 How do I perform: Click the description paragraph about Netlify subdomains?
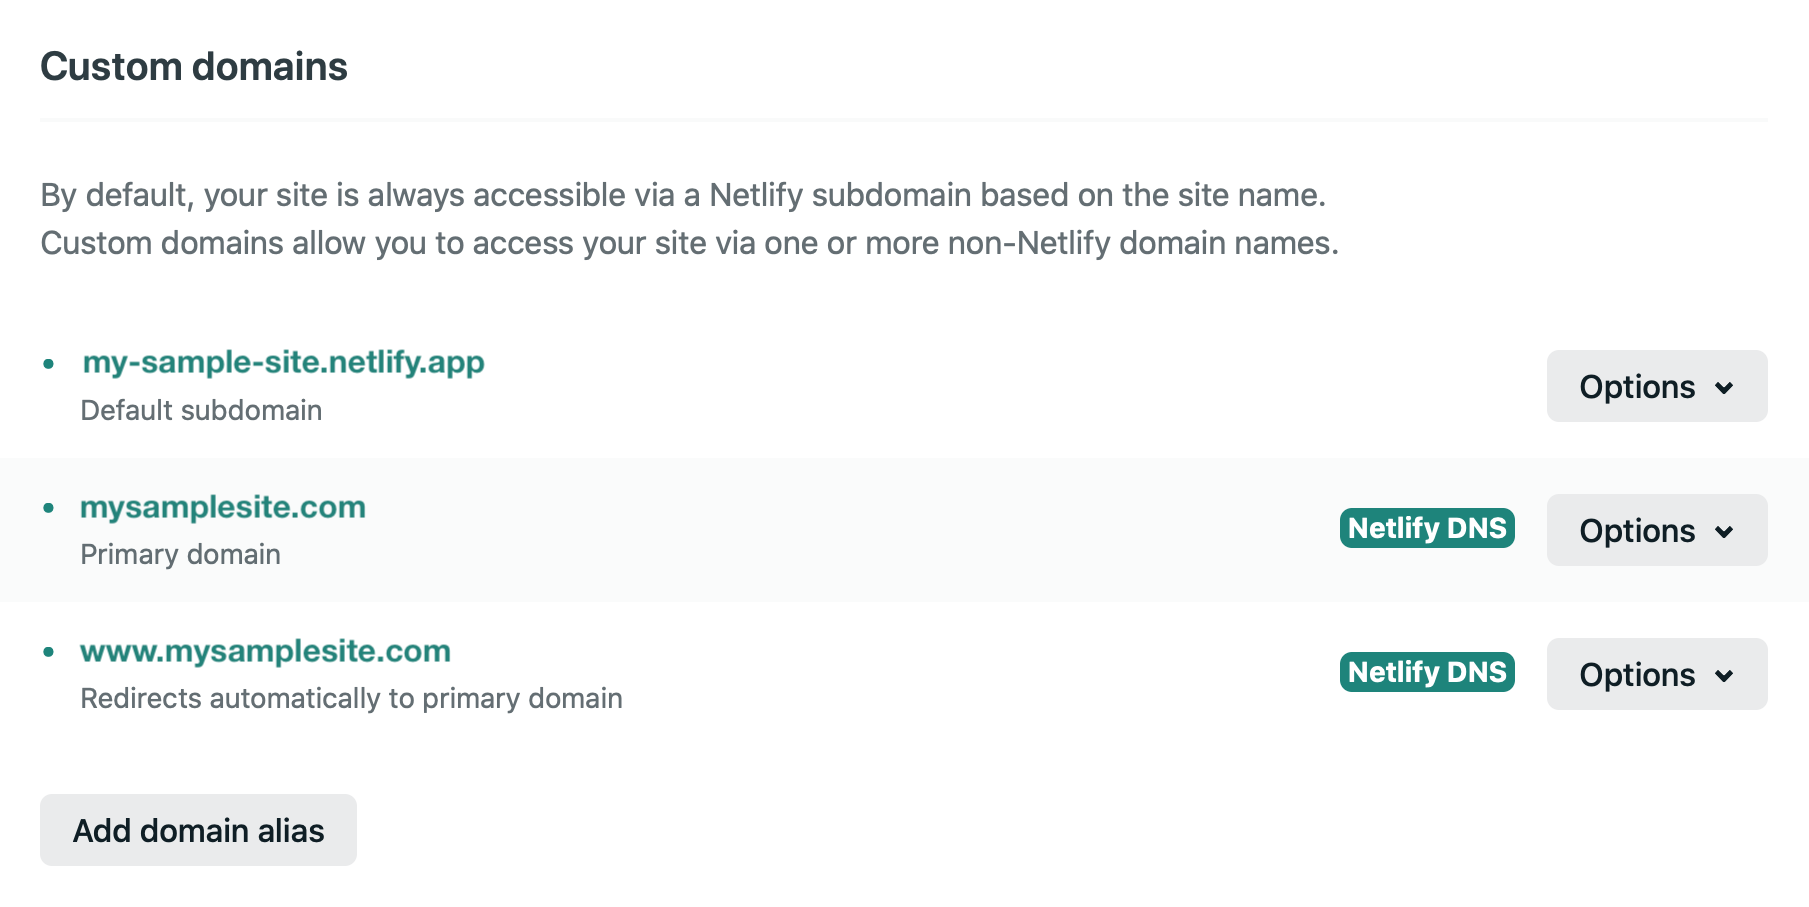pos(690,219)
